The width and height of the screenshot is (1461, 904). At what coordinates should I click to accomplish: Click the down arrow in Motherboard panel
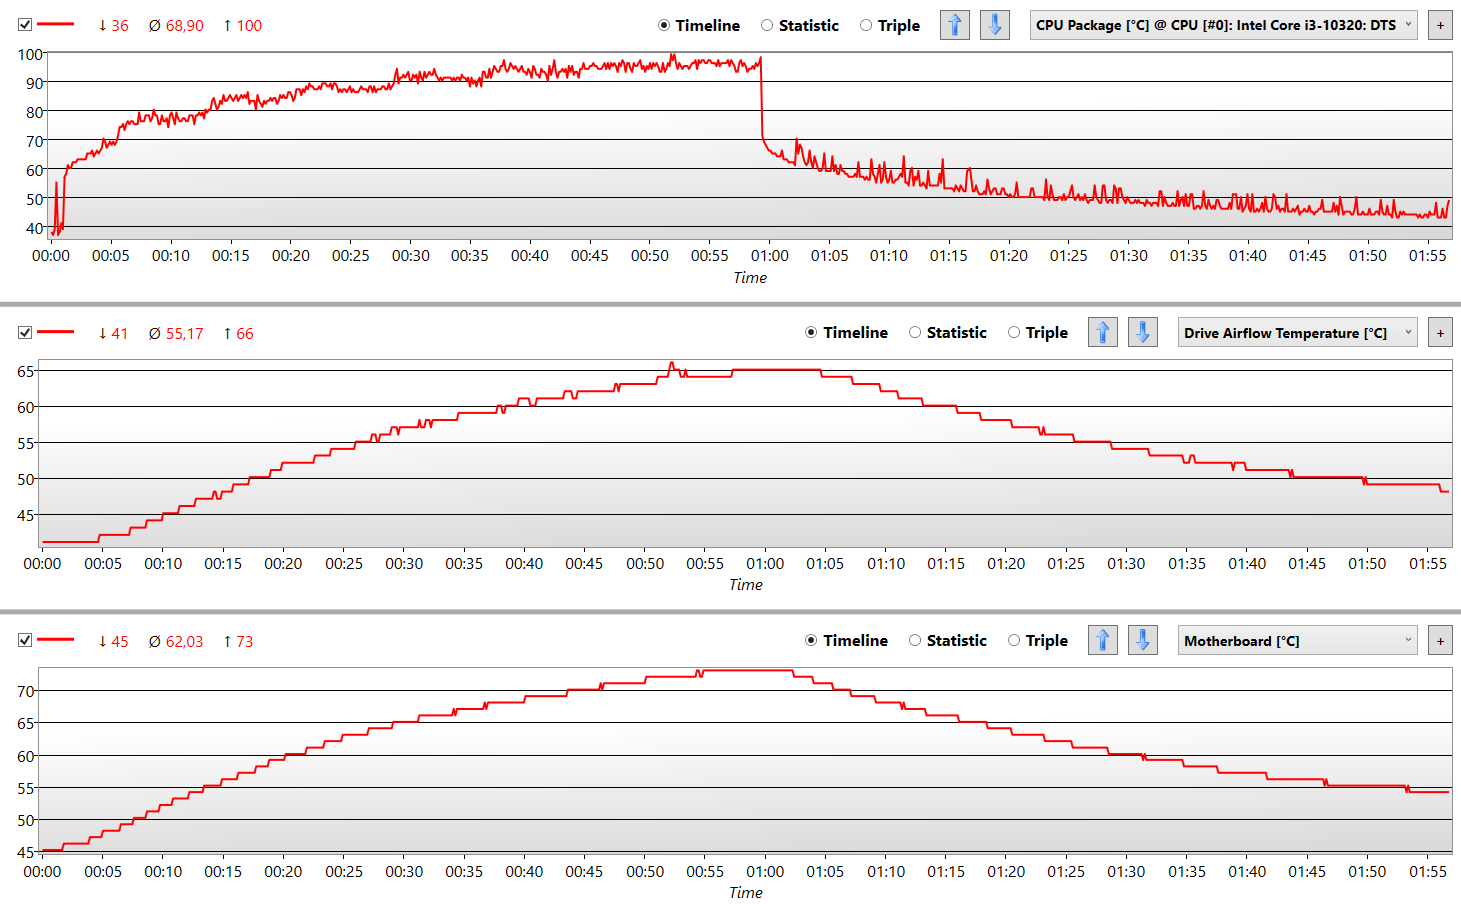[1142, 640]
